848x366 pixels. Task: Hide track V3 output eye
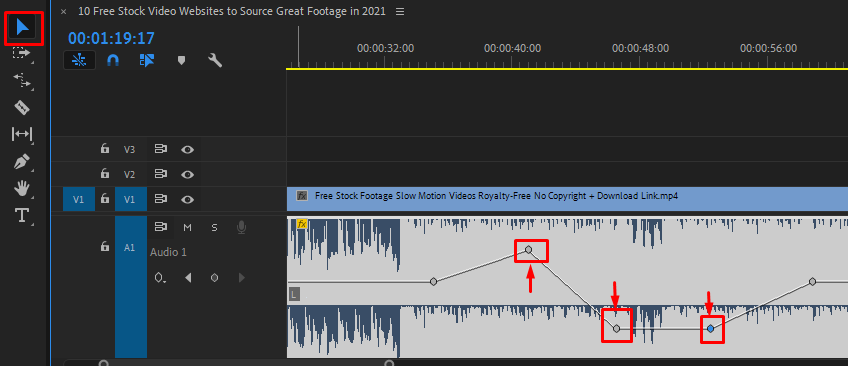(x=187, y=149)
